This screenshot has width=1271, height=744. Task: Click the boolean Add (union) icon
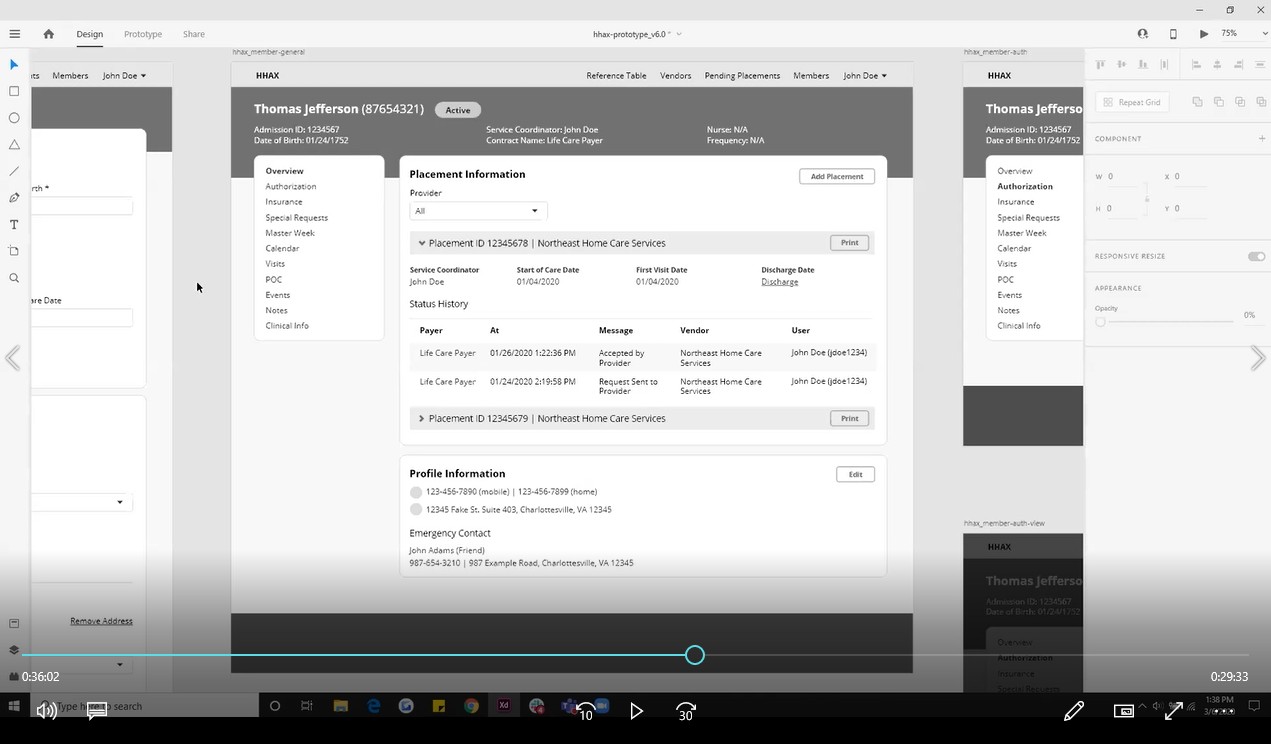coord(1197,102)
